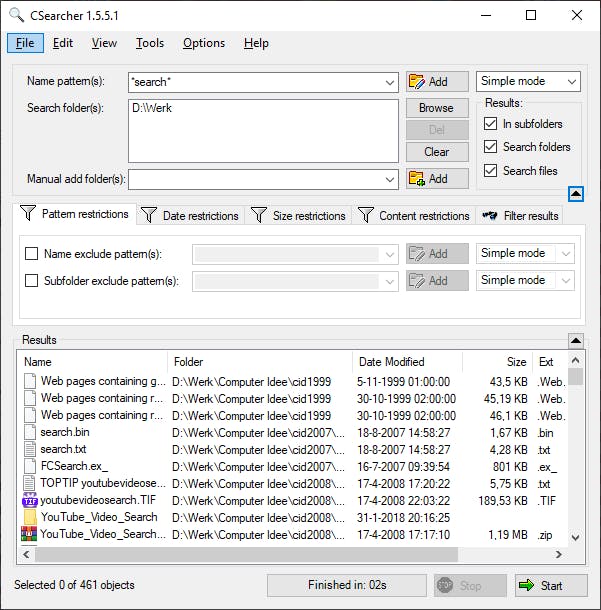Screen dimensions: 601x610
Task: Click the TIF icon of youtubevideosearch.TIF
Action: 30,500
